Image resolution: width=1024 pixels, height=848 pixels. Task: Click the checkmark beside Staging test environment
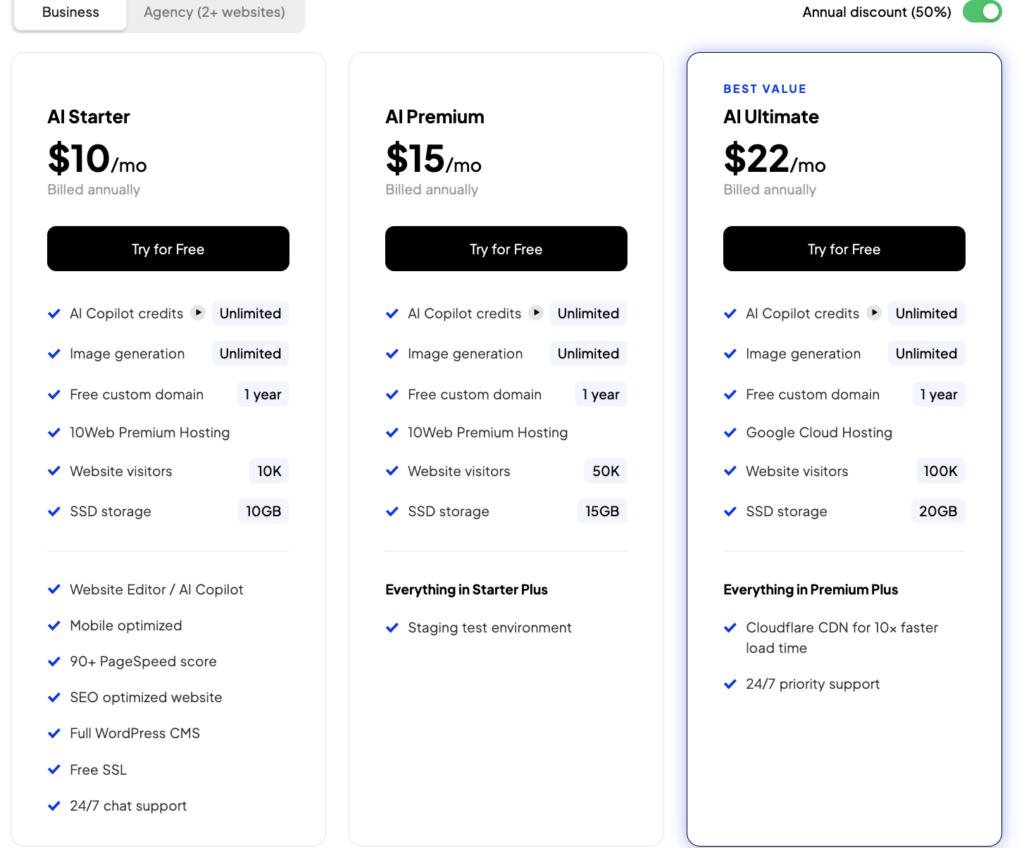click(x=393, y=628)
